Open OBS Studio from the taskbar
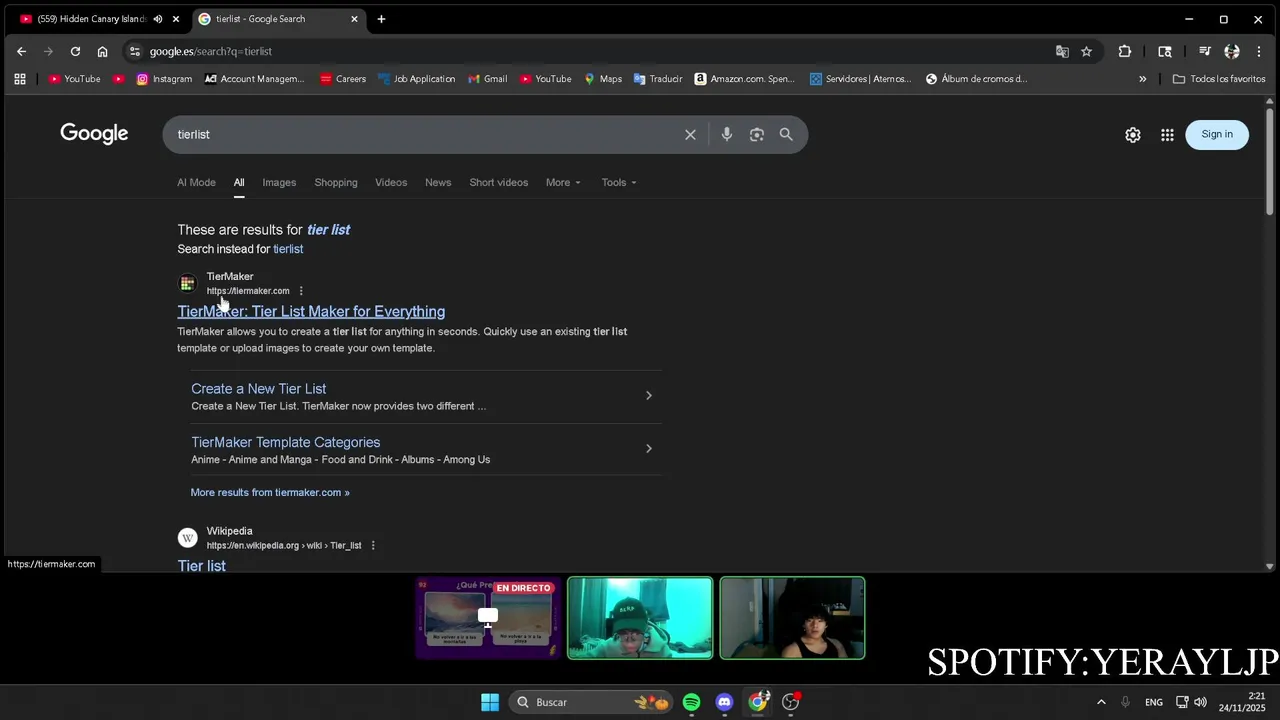The width and height of the screenshot is (1280, 720). point(790,702)
